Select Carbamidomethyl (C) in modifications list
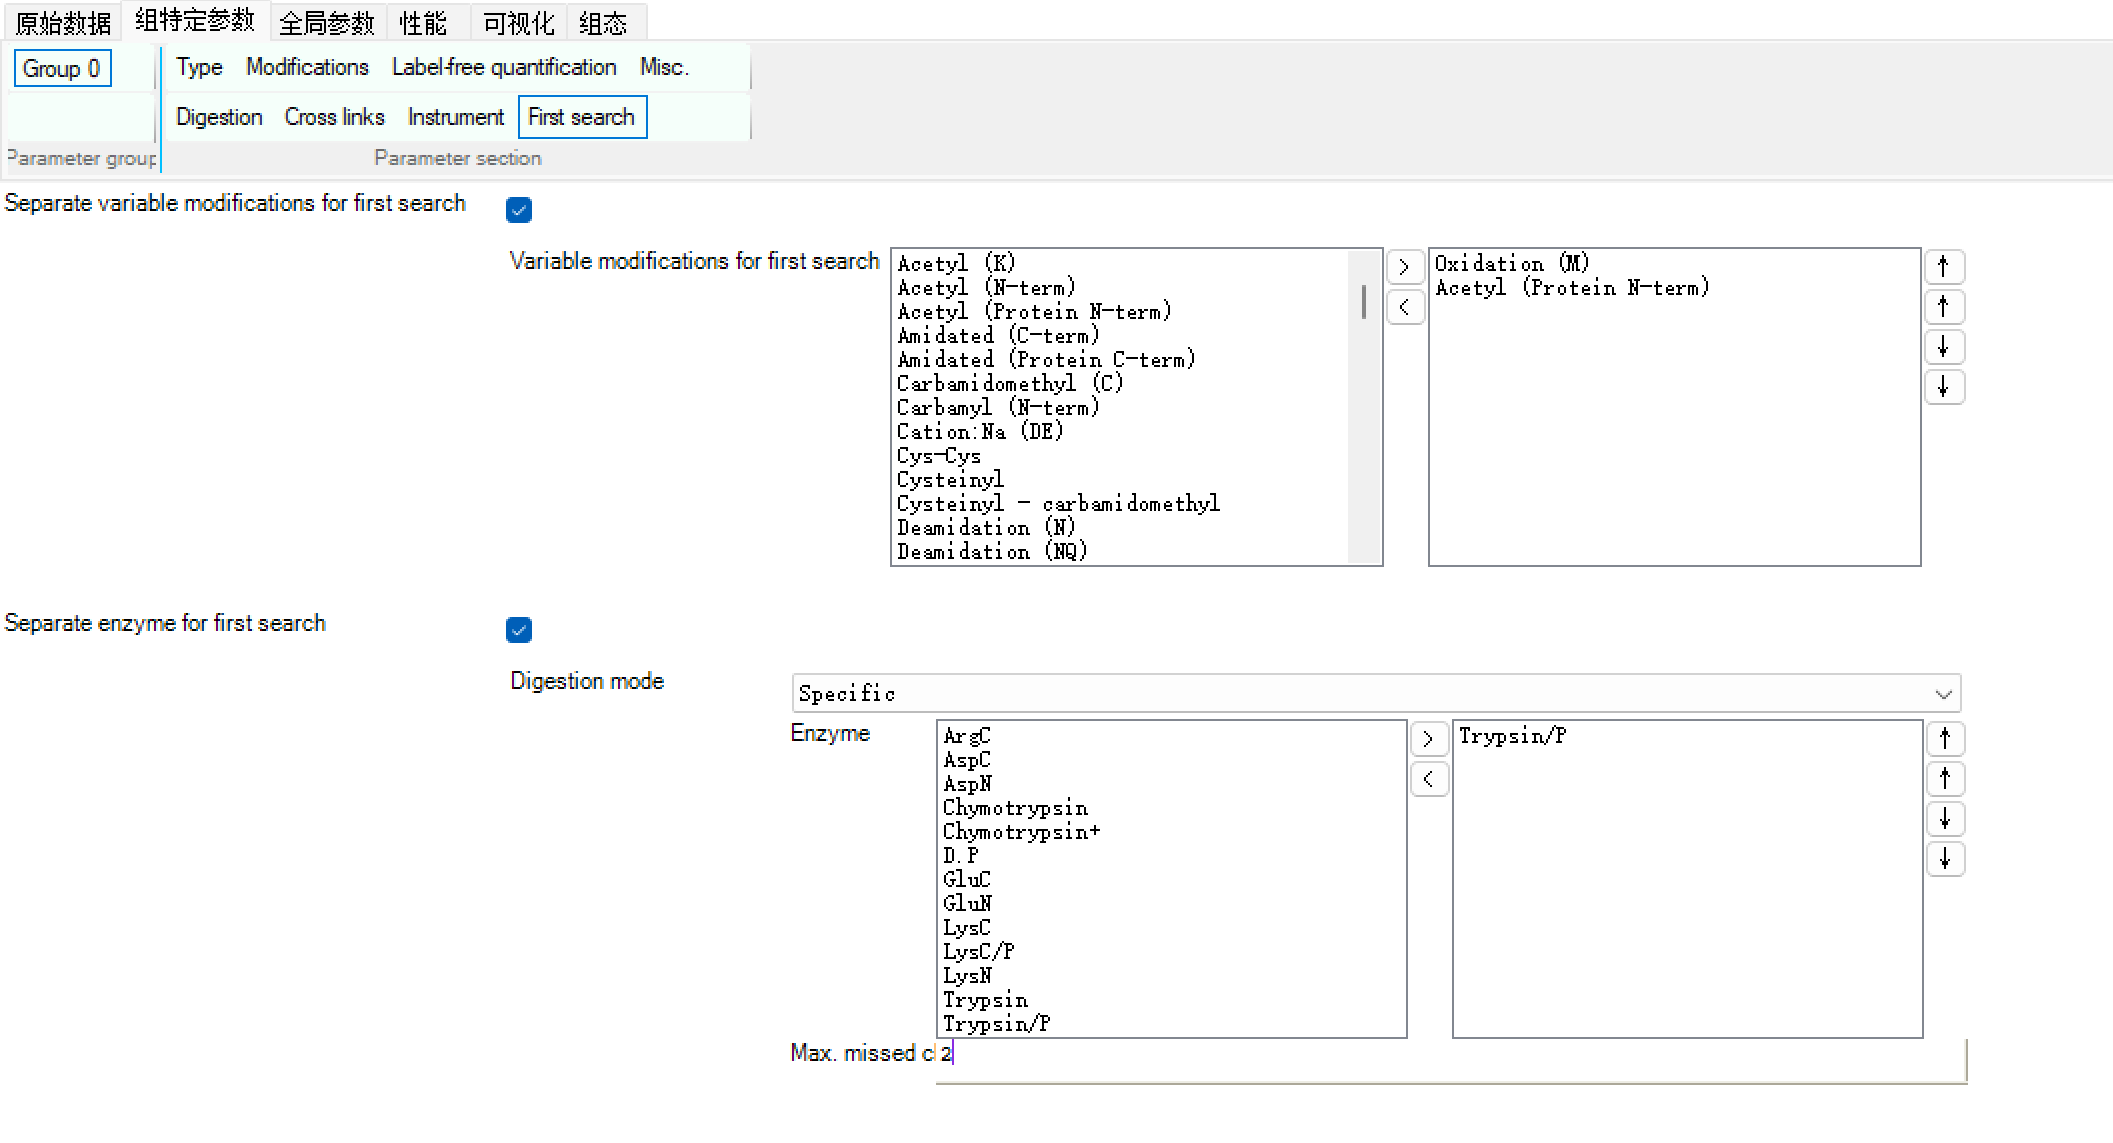Viewport: 2113px width, 1143px height. pyautogui.click(x=1010, y=384)
